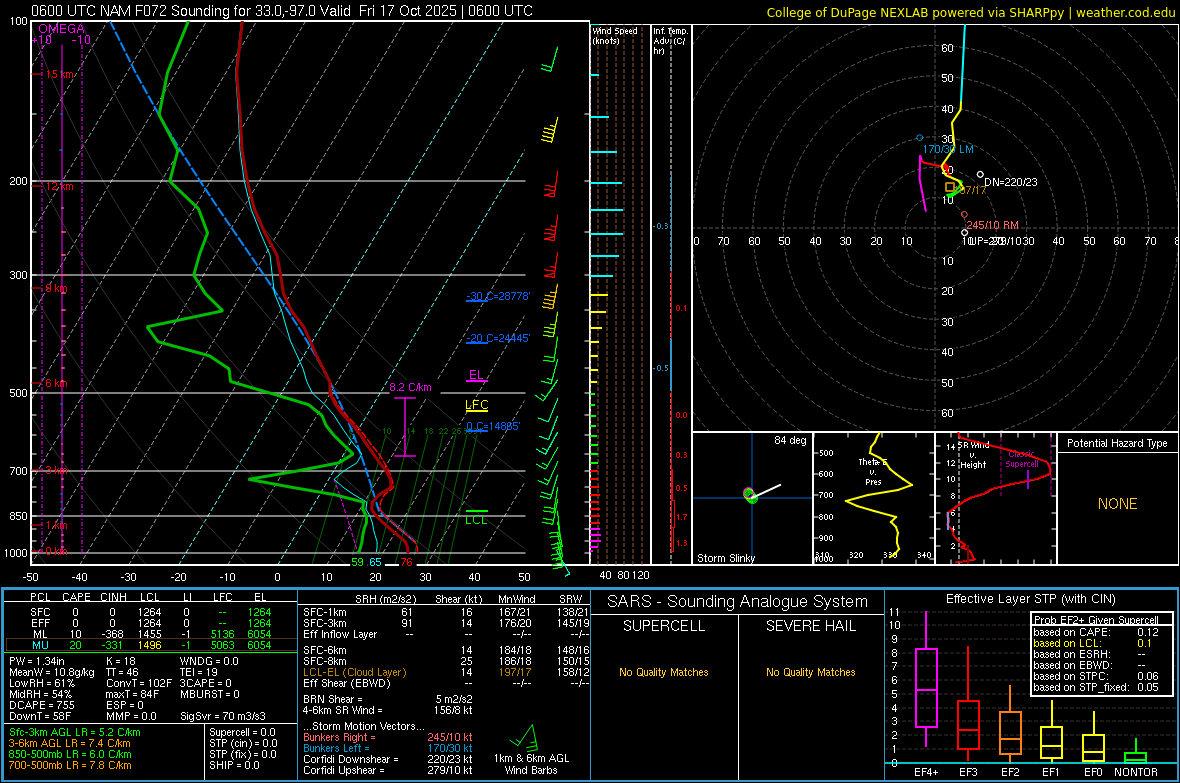Click the '0 C=14885'' freezing level label
Image resolution: width=1180 pixels, height=783 pixels.
(x=493, y=427)
